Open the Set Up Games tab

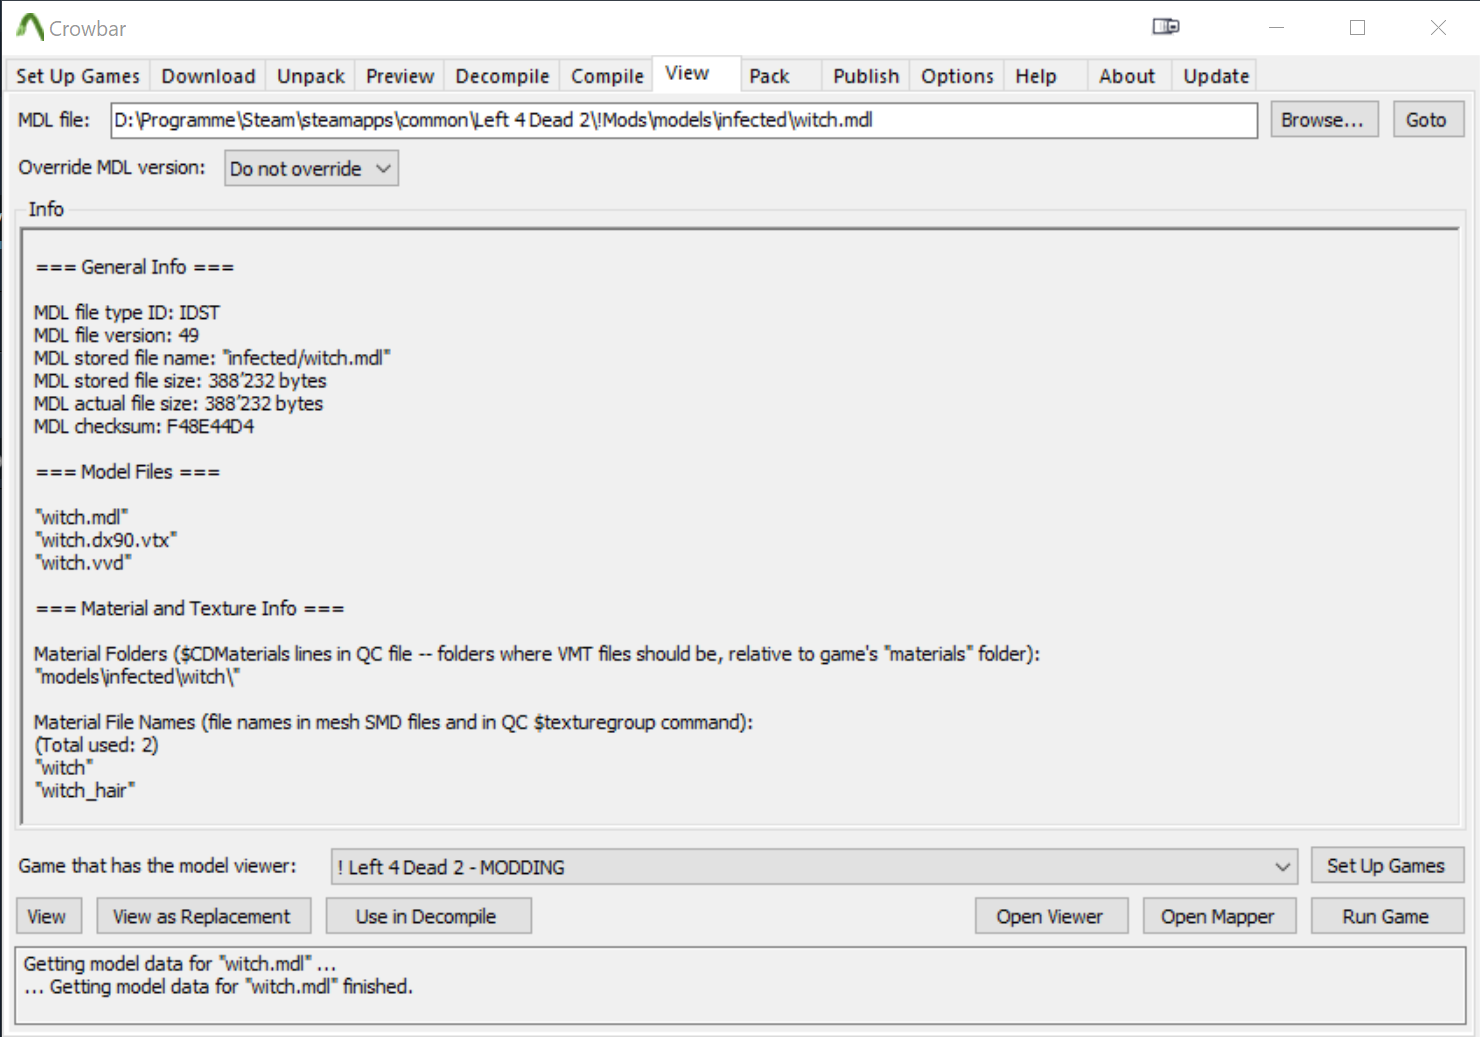pos(78,76)
